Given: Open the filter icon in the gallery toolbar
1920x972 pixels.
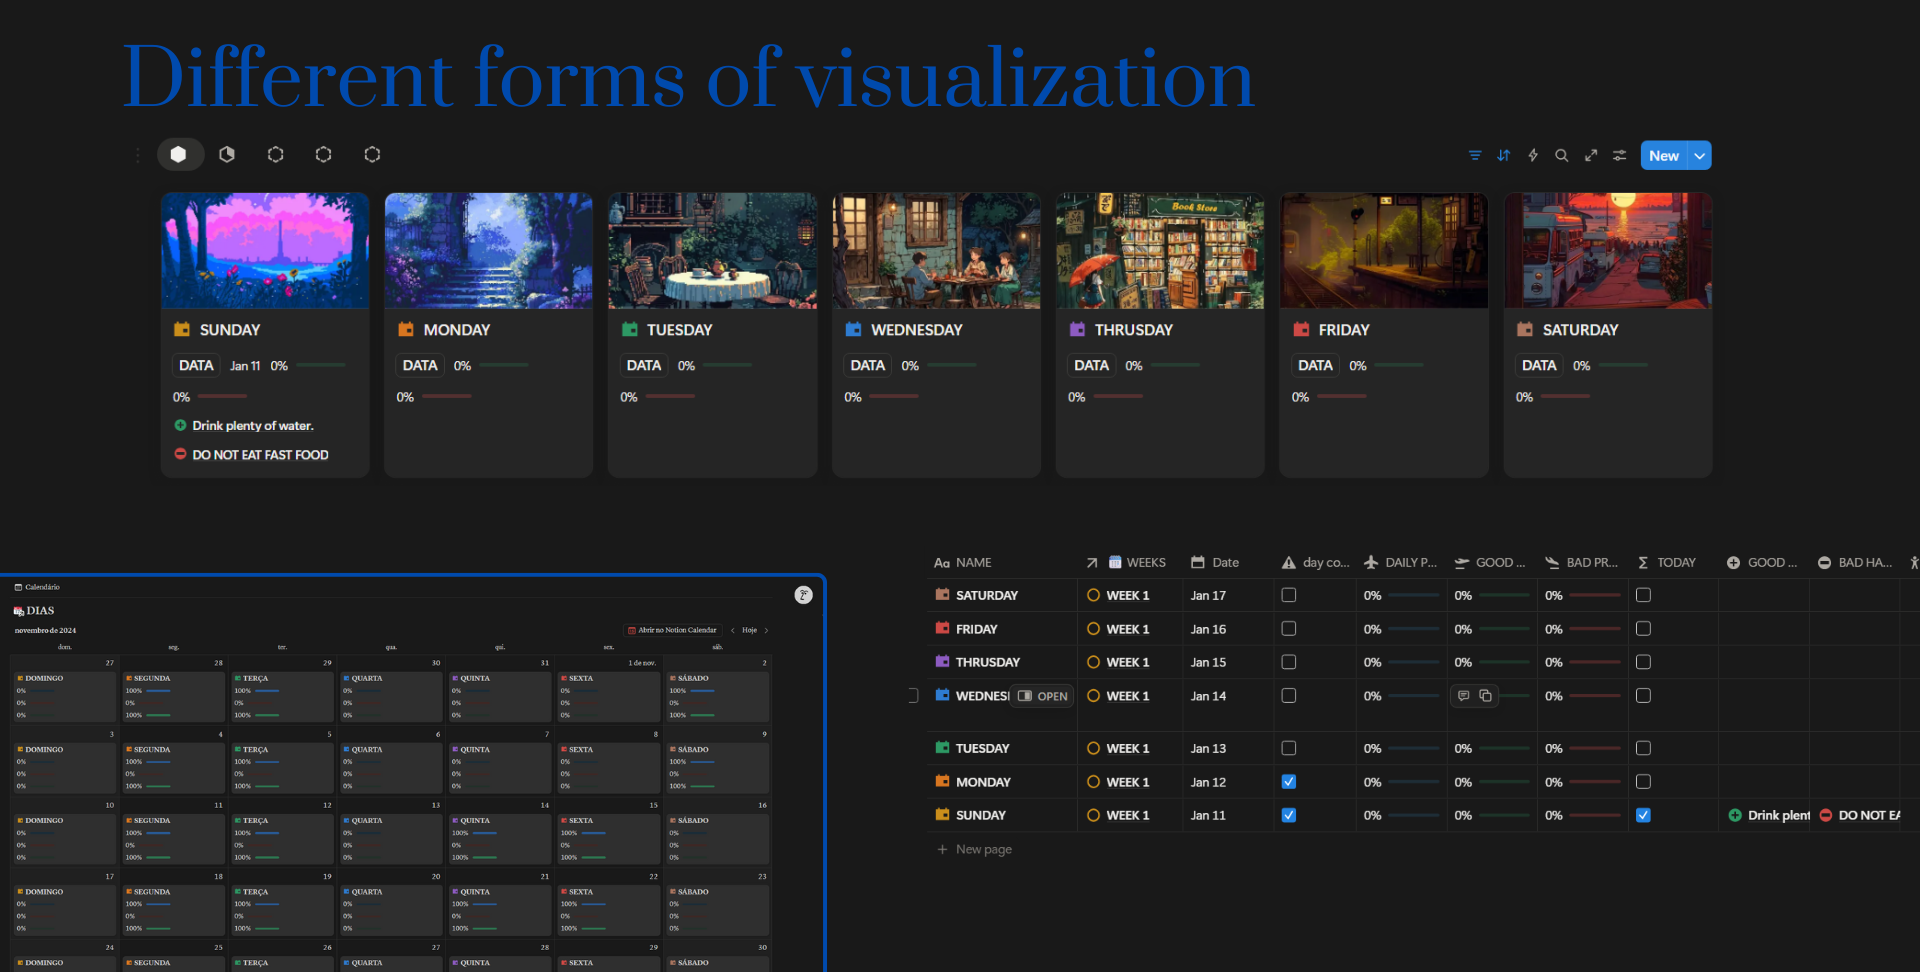Looking at the screenshot, I should click(x=1475, y=156).
